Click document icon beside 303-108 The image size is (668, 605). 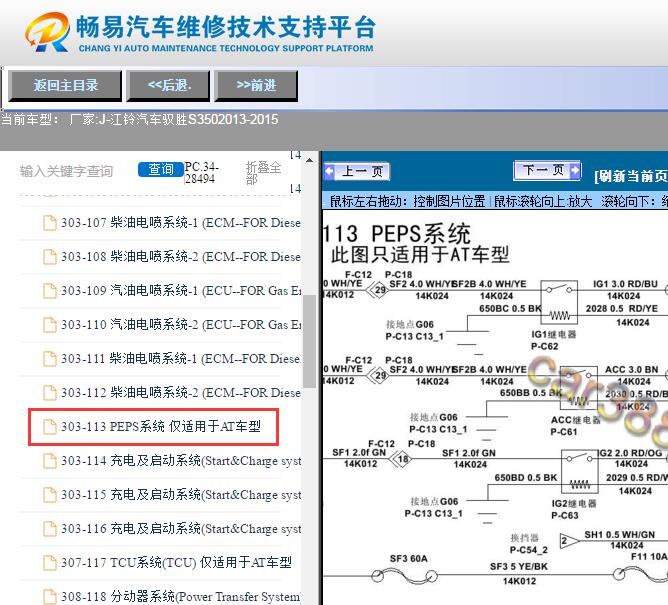(50, 256)
